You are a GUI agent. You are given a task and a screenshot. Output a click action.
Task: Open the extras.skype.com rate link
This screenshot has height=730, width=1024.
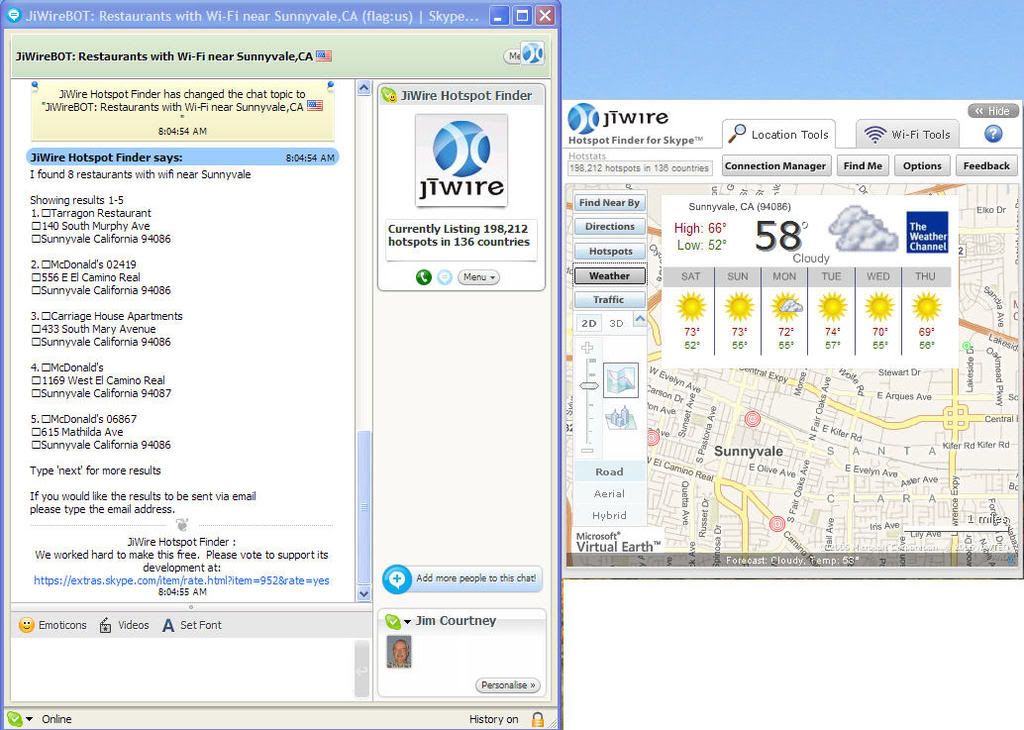coord(182,580)
